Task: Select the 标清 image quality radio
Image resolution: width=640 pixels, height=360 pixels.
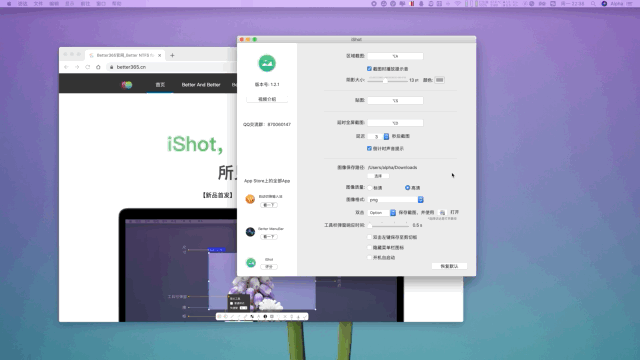Action: [370, 188]
